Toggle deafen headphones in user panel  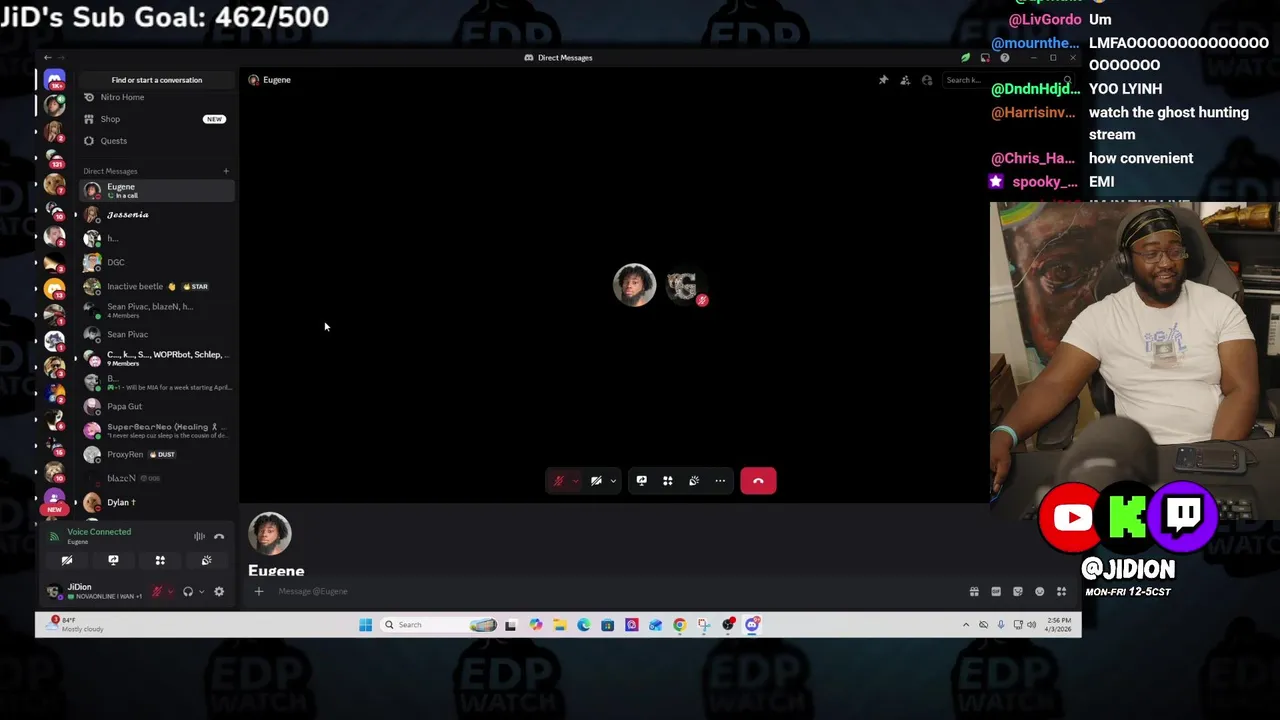187,592
